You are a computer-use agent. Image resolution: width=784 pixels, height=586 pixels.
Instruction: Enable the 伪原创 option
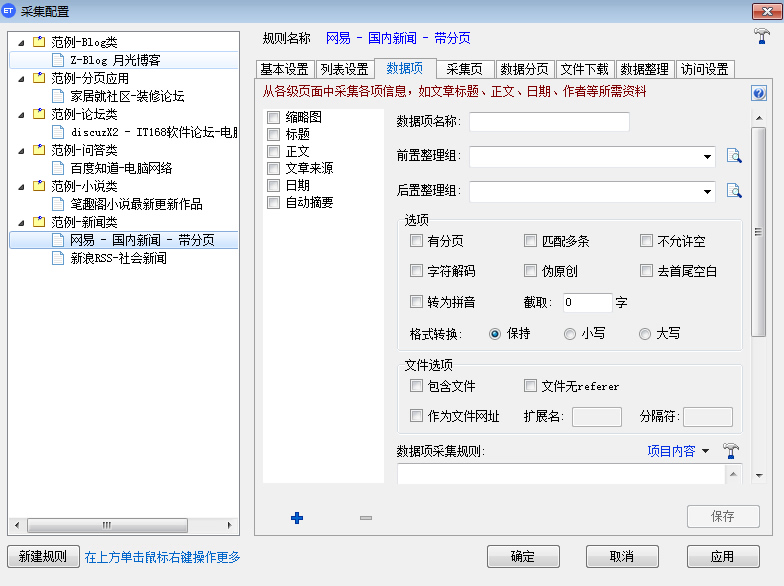(530, 271)
